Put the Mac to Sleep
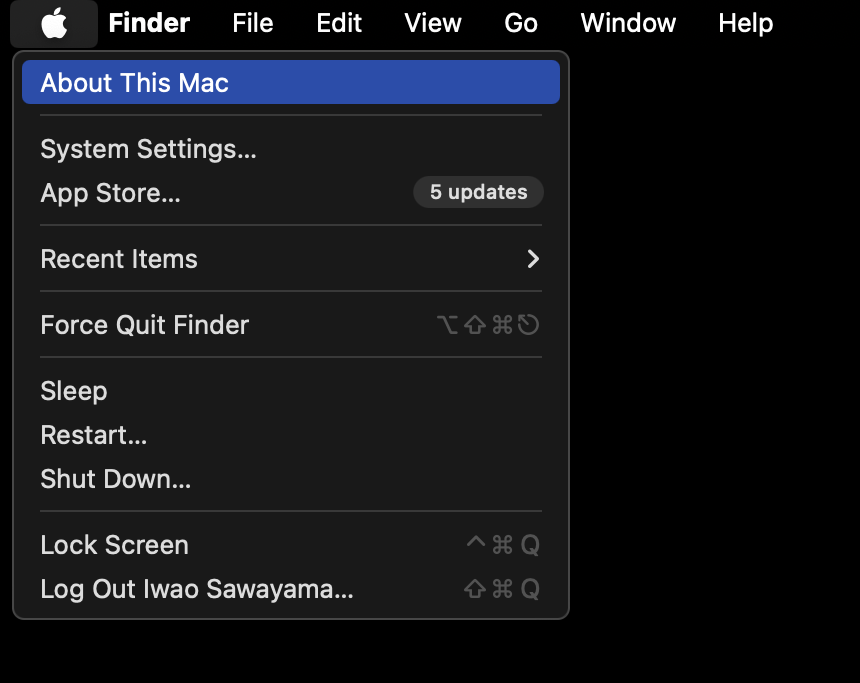This screenshot has height=683, width=860. (73, 391)
